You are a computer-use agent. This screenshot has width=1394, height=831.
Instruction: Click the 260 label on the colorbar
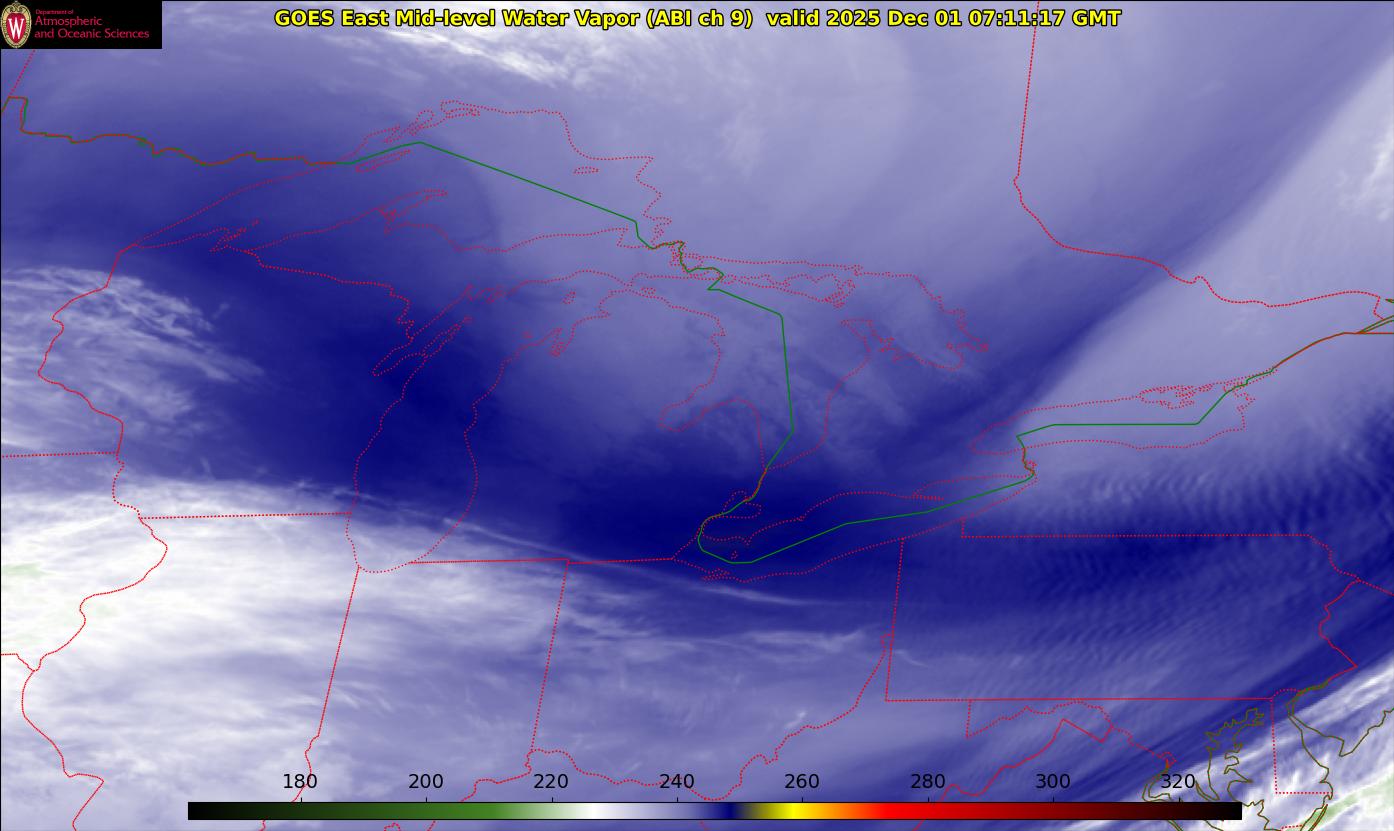[802, 781]
